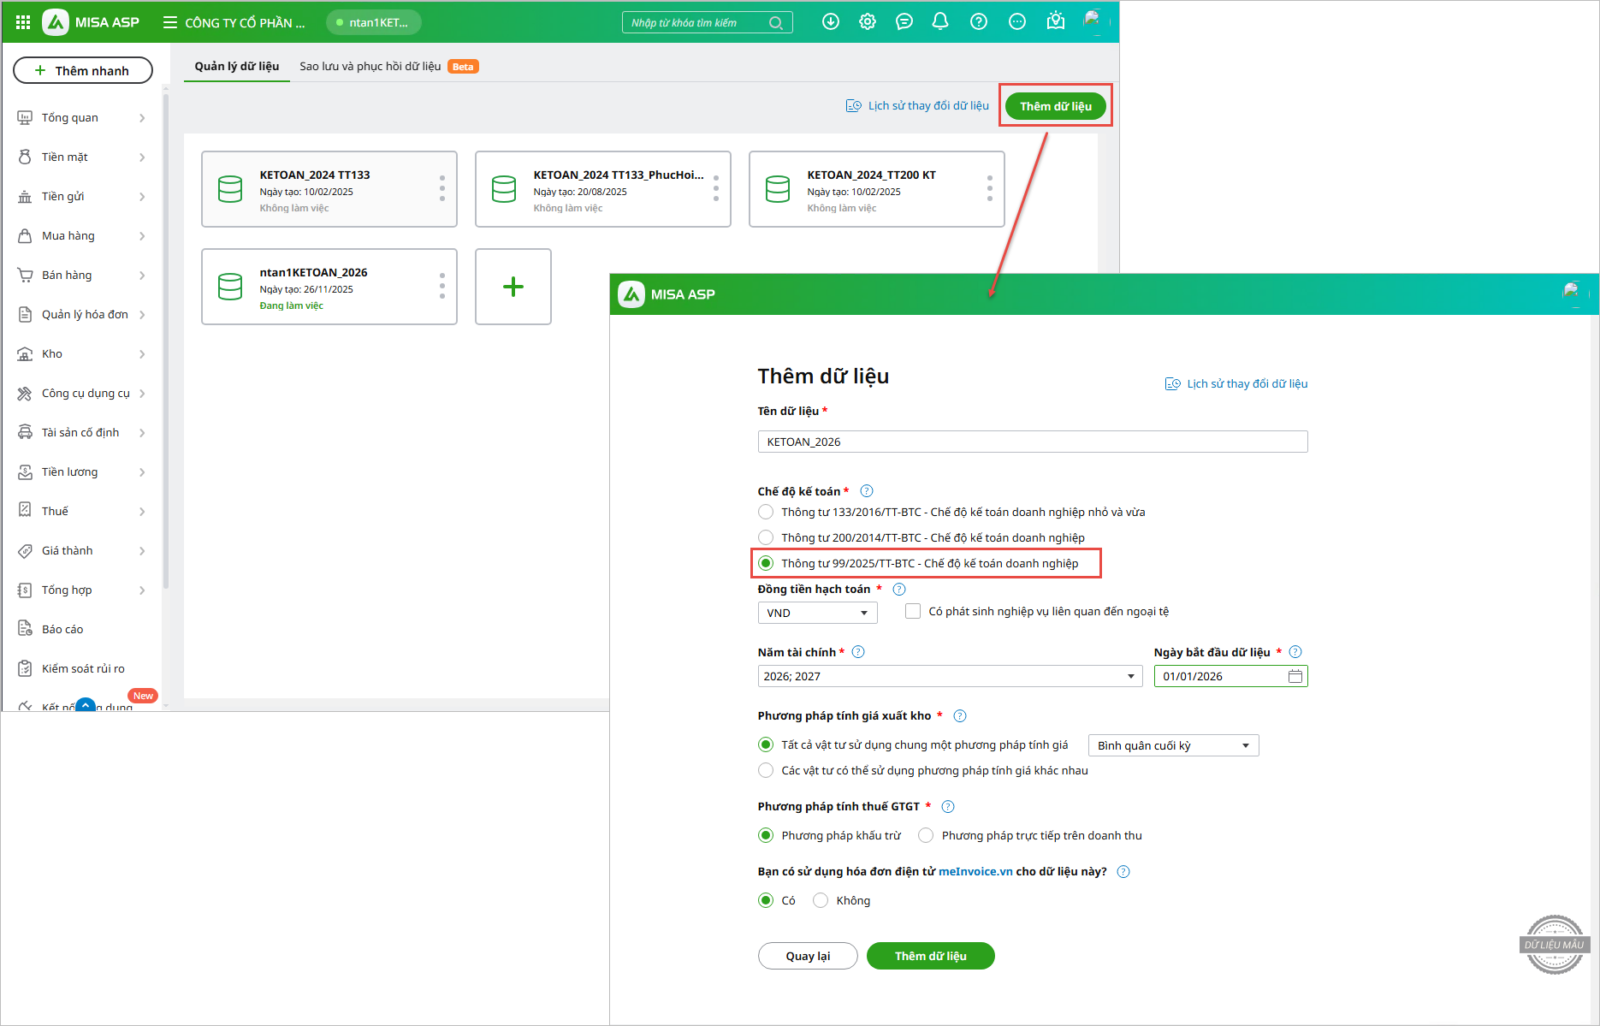Click the gift box icon in top bar
1600x1026 pixels.
point(1055,21)
